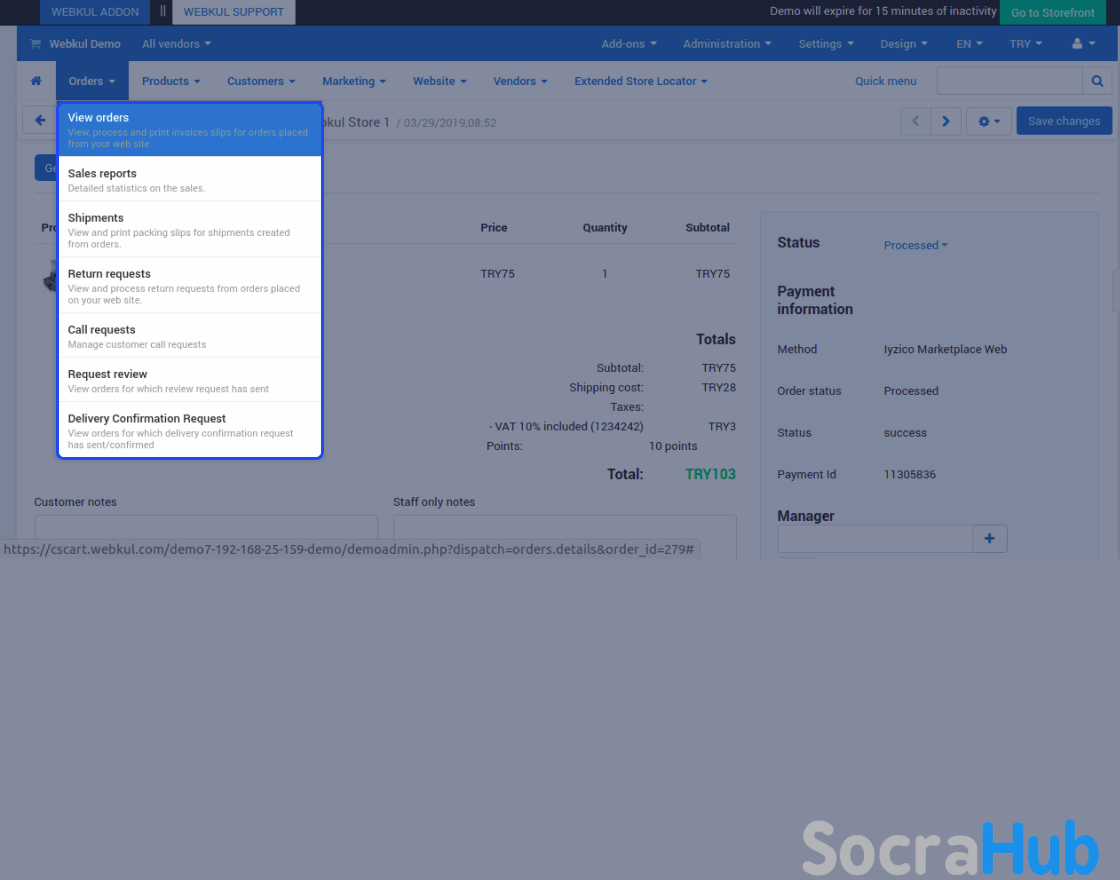Expand the Vendors menu

click(x=520, y=81)
